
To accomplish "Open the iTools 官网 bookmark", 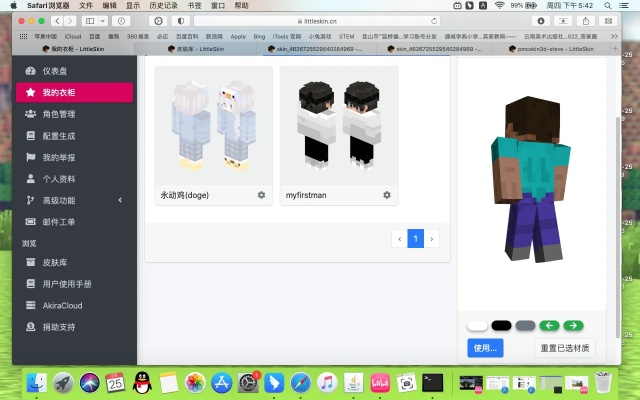I will coord(287,36).
